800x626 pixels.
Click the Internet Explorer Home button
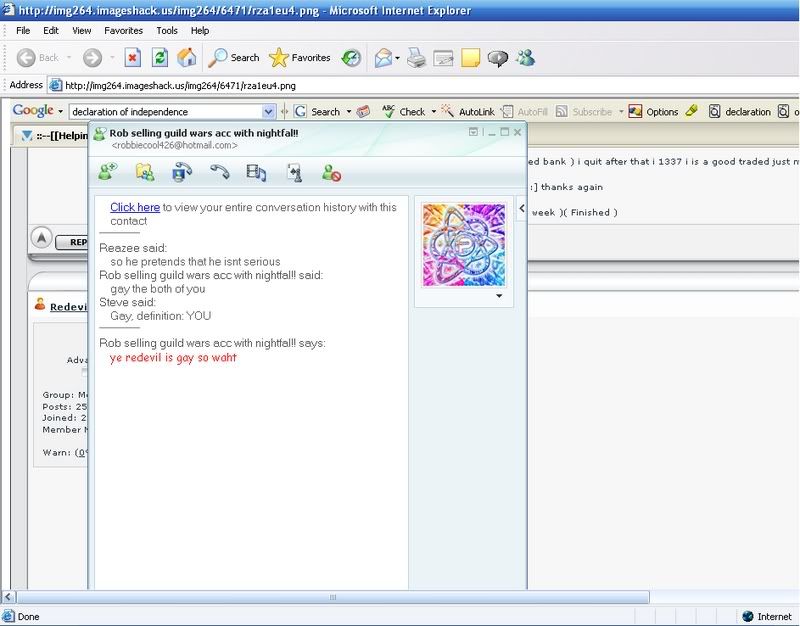(x=186, y=58)
